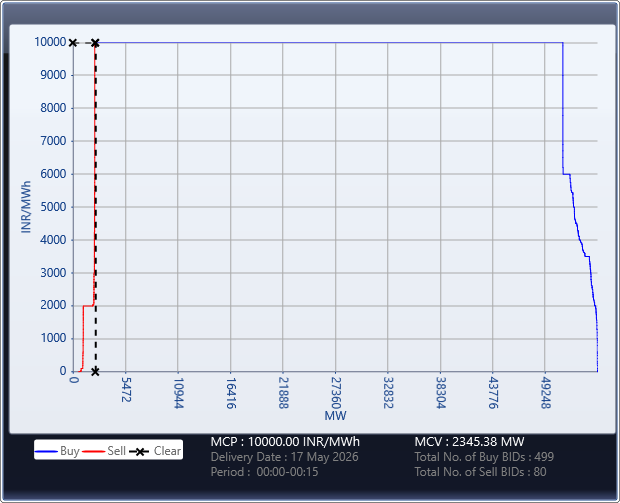Click the Period : 00:00-00:15 text

(264, 472)
